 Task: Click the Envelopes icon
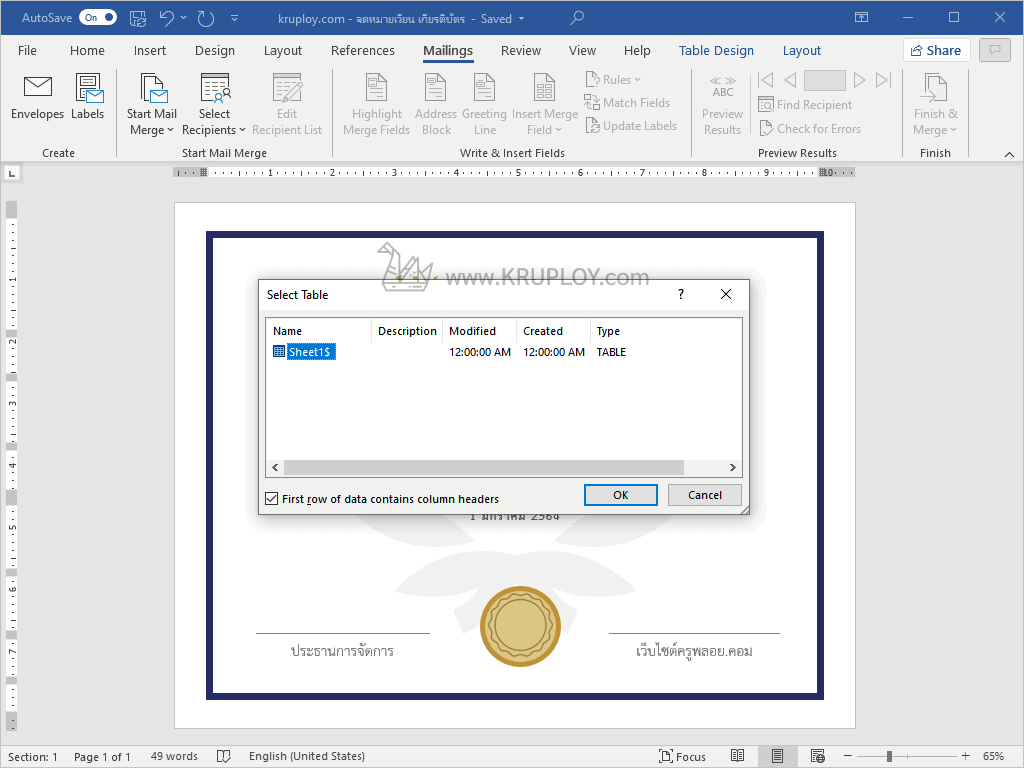[37, 87]
